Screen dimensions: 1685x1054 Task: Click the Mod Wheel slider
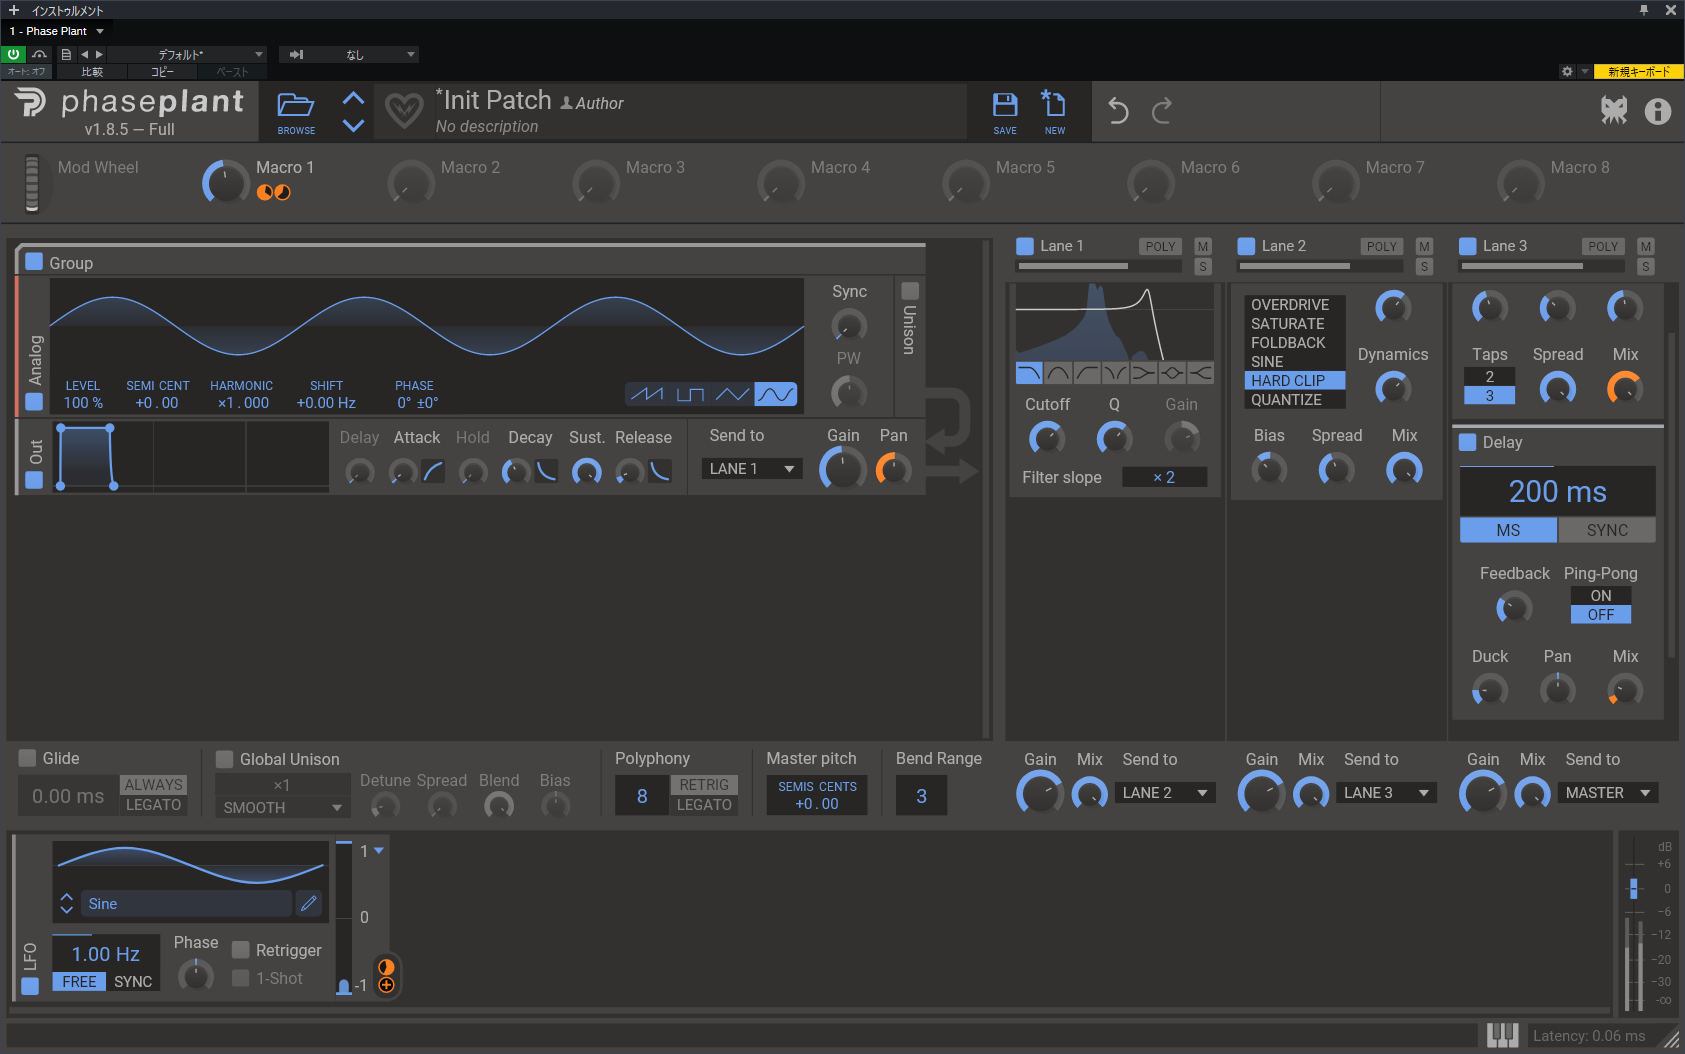[x=32, y=183]
